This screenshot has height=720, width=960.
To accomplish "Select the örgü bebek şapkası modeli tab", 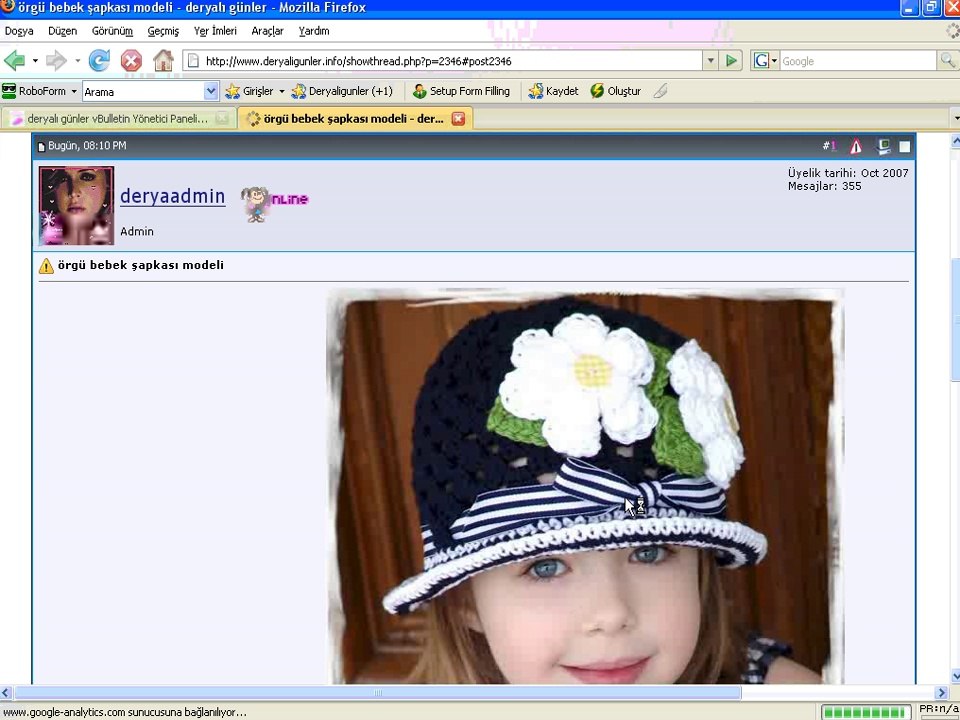I will [355, 119].
